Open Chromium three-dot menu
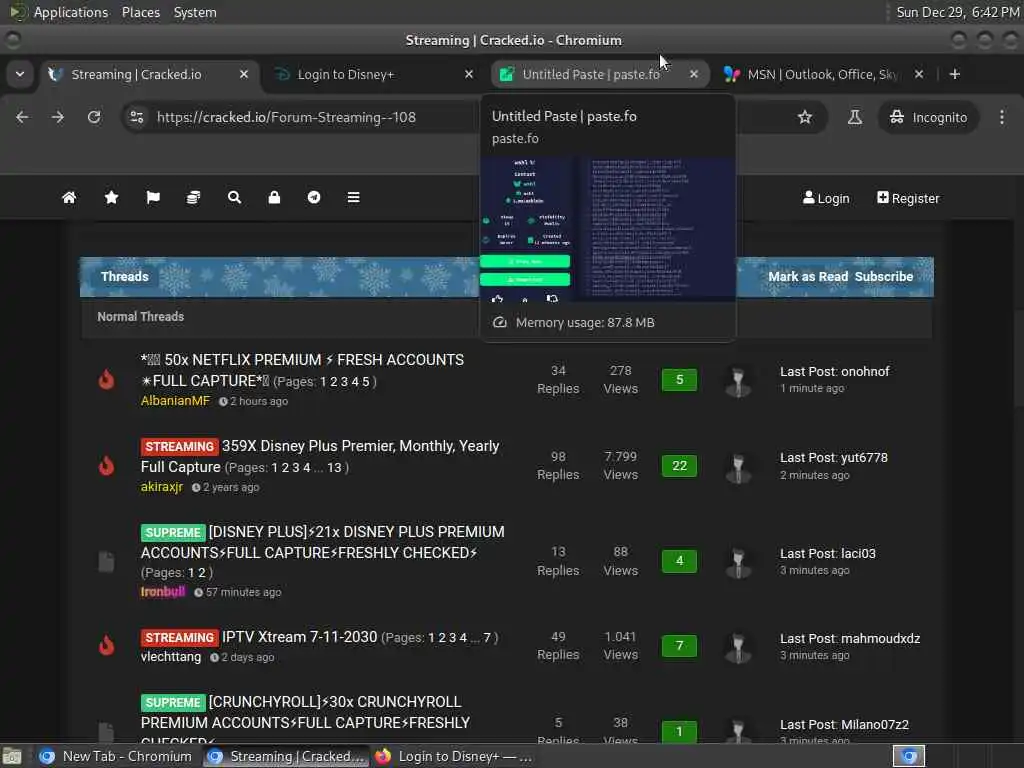The height and width of the screenshot is (768, 1024). (1002, 117)
